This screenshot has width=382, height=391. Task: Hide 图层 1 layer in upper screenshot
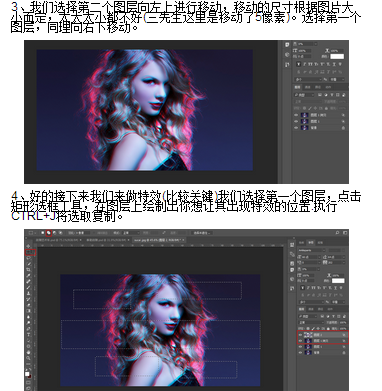296,121
